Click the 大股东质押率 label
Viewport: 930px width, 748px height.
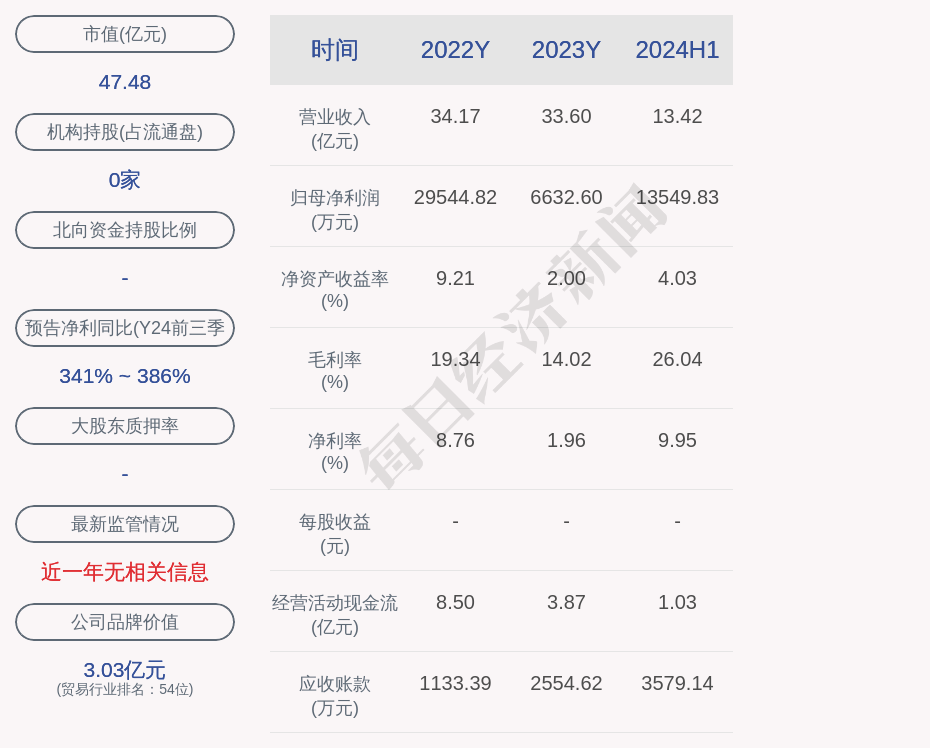(x=125, y=426)
